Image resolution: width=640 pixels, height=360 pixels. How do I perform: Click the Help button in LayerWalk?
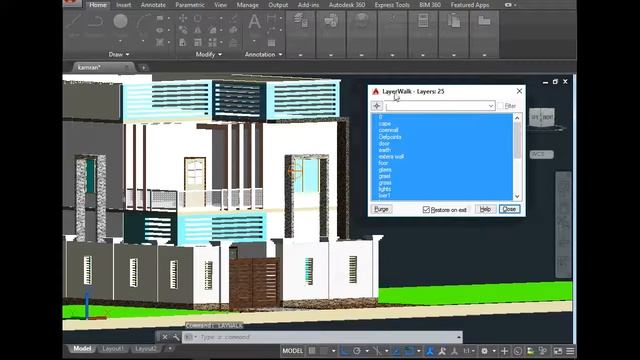[x=485, y=209]
